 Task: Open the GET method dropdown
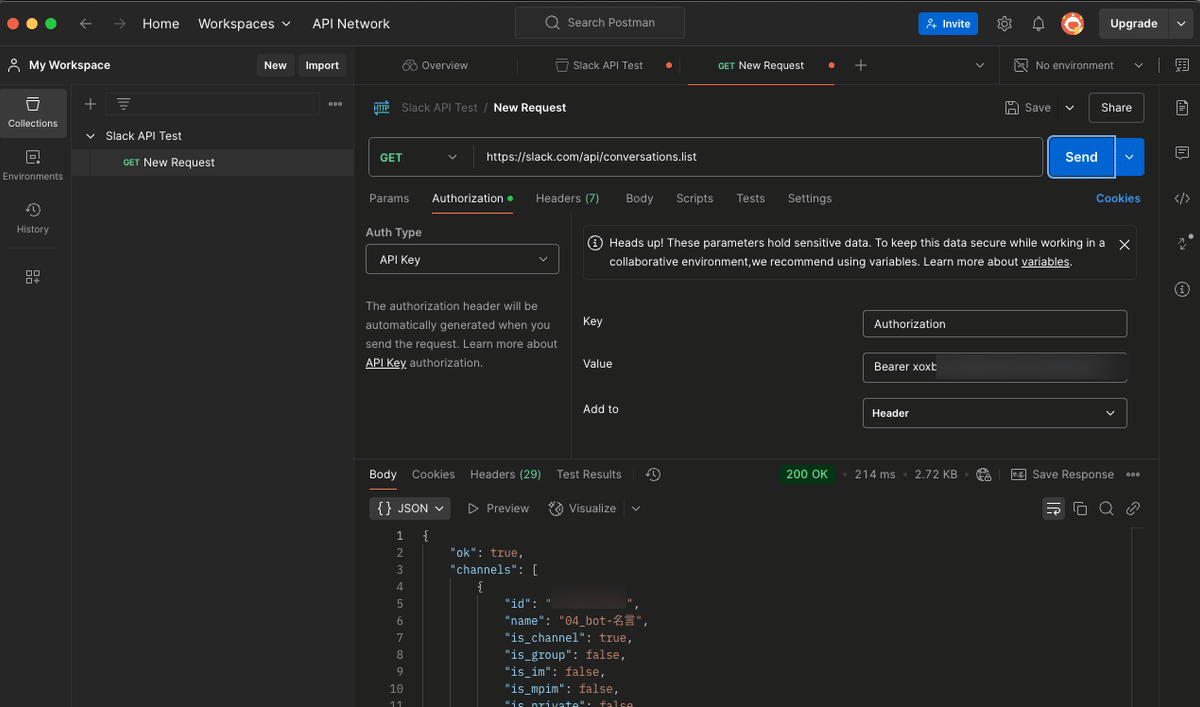(420, 157)
